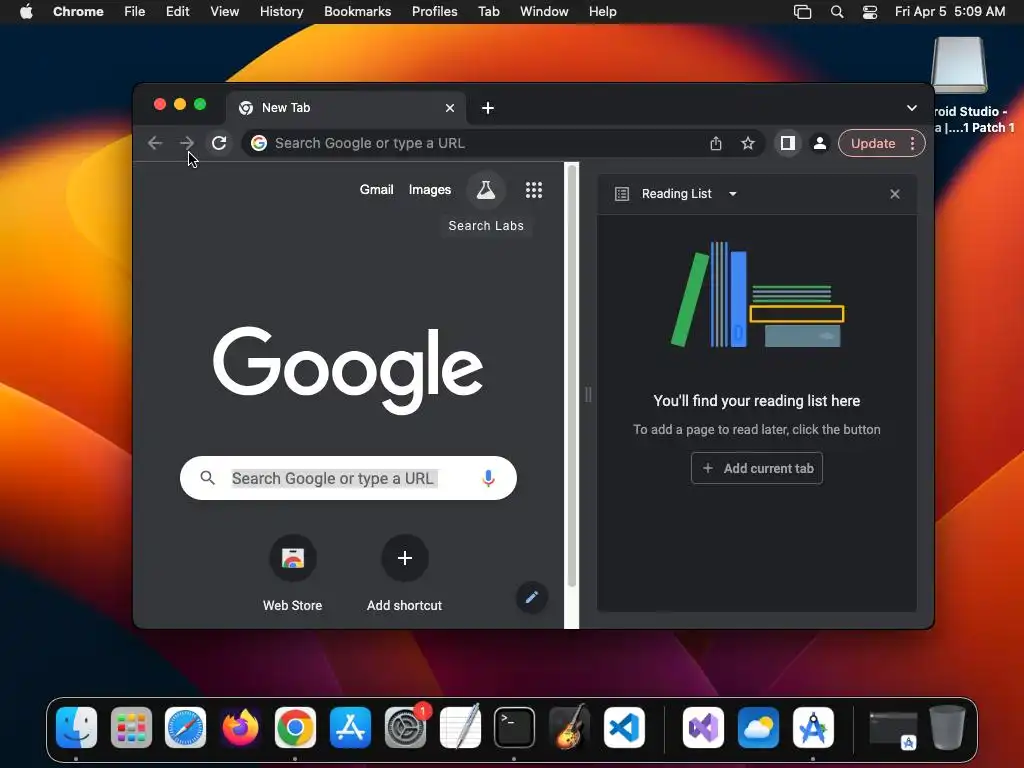Screen dimensions: 1024x768
Task: Click the Spotlight search icon in the menu bar
Action: (837, 12)
